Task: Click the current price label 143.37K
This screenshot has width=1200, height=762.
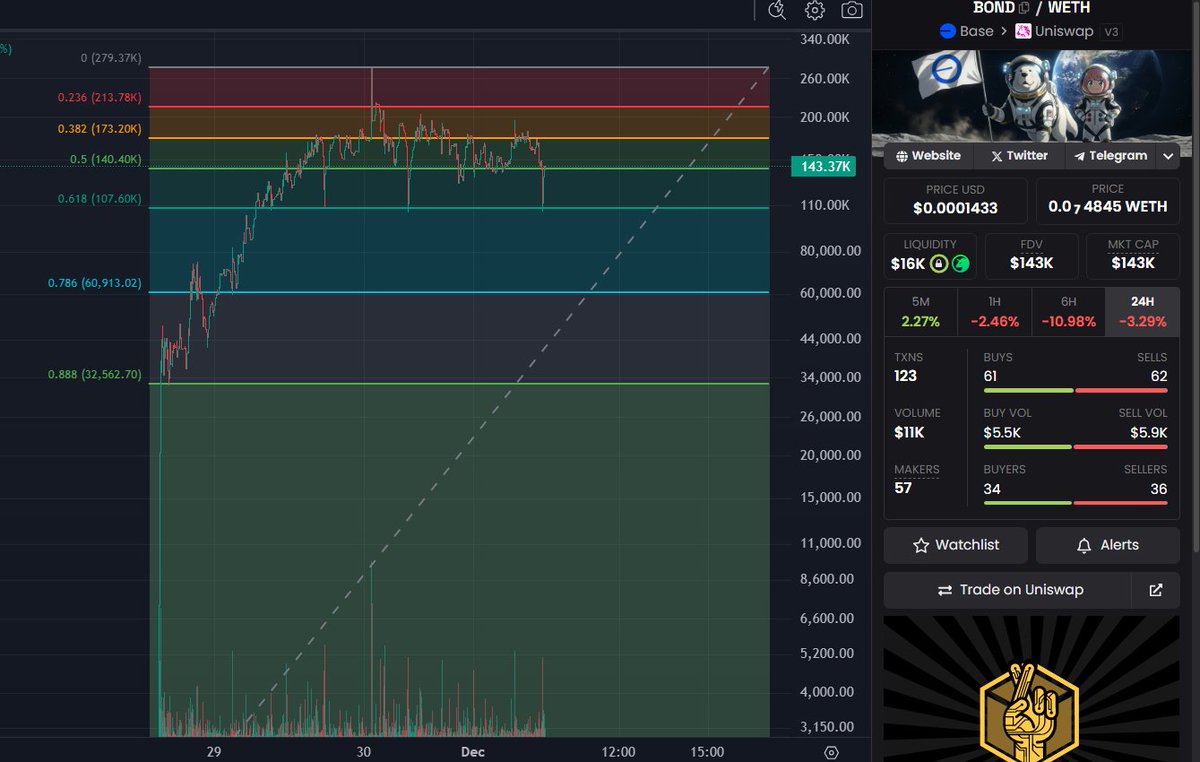Action: (825, 167)
